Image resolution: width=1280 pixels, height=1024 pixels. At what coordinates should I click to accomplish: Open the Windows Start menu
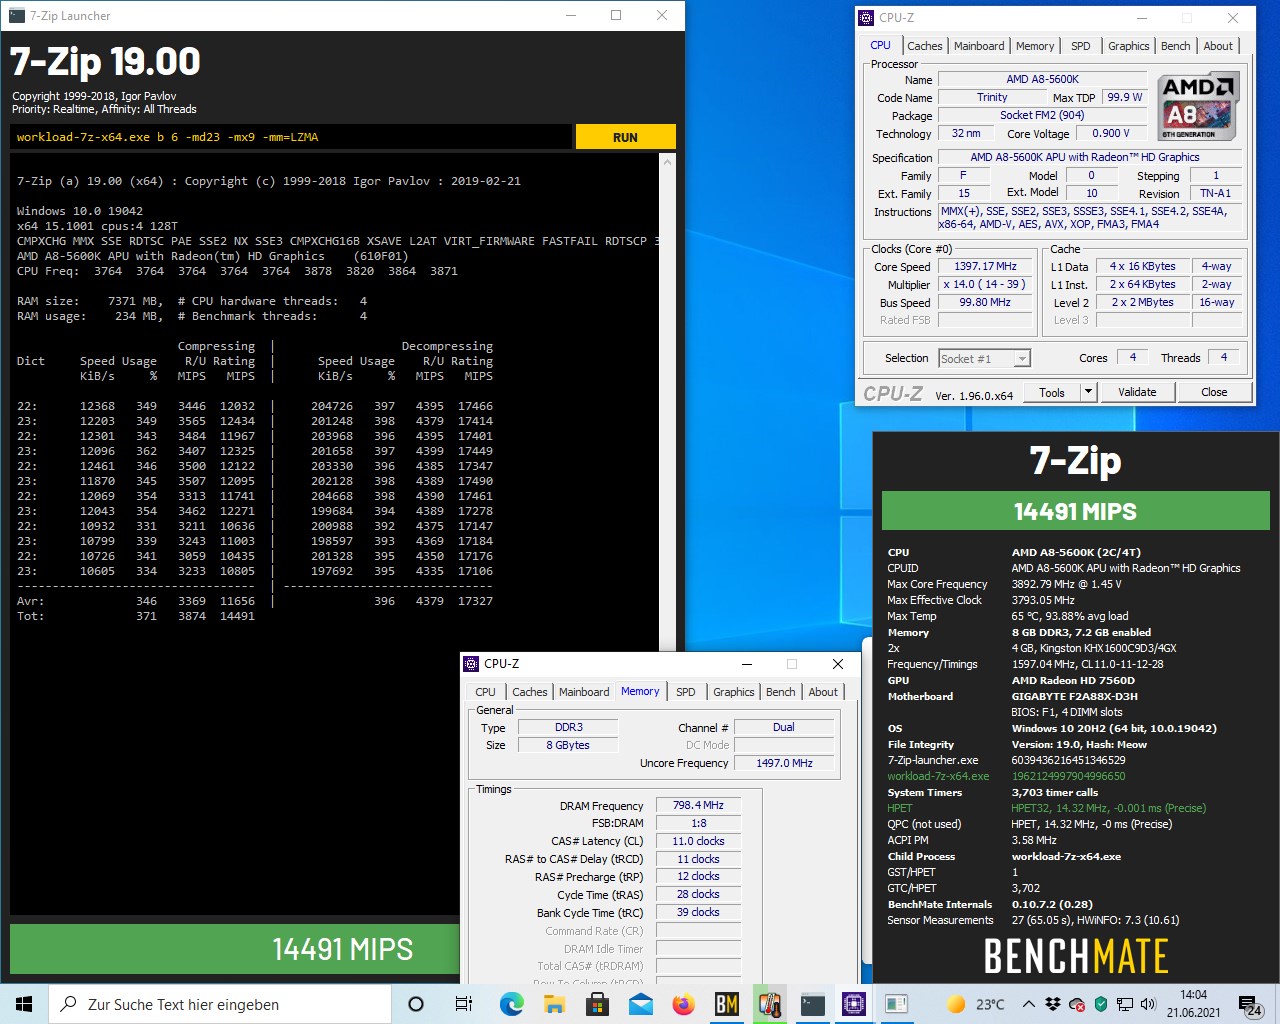tap(24, 1004)
